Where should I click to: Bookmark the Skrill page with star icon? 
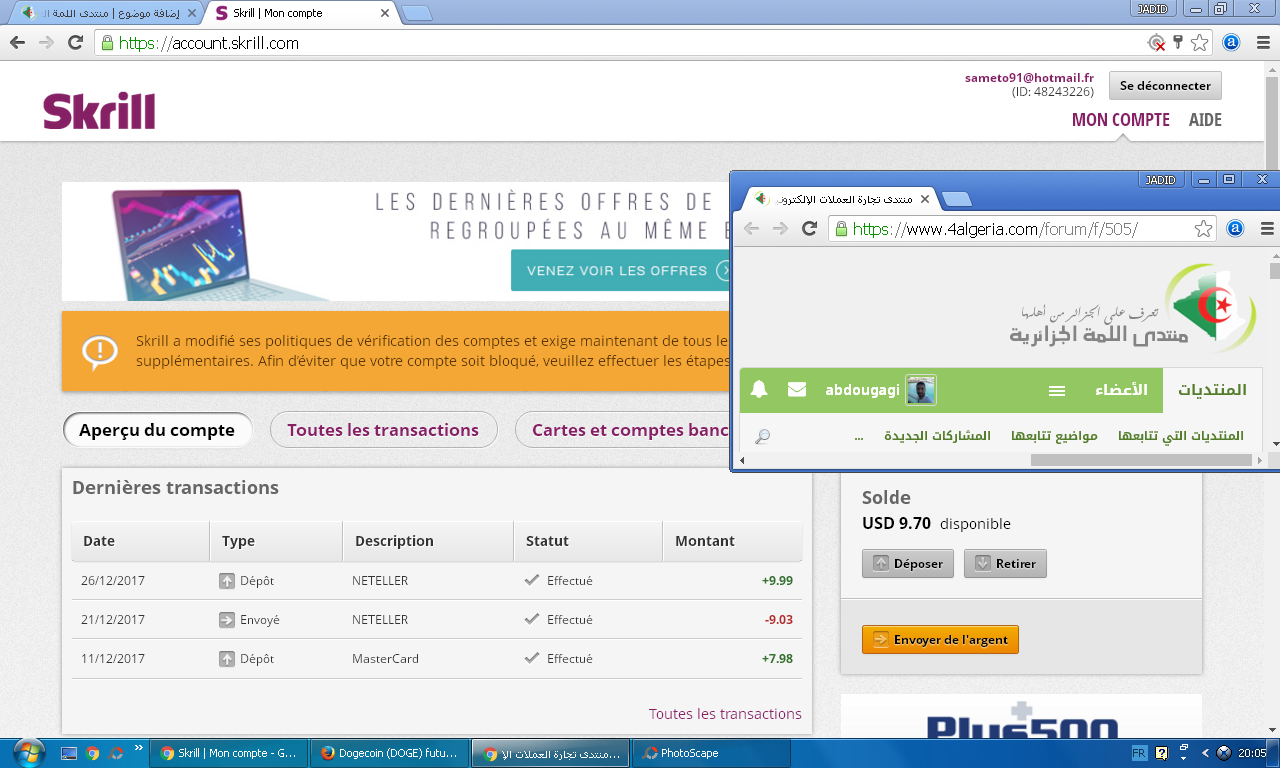pyautogui.click(x=1200, y=43)
